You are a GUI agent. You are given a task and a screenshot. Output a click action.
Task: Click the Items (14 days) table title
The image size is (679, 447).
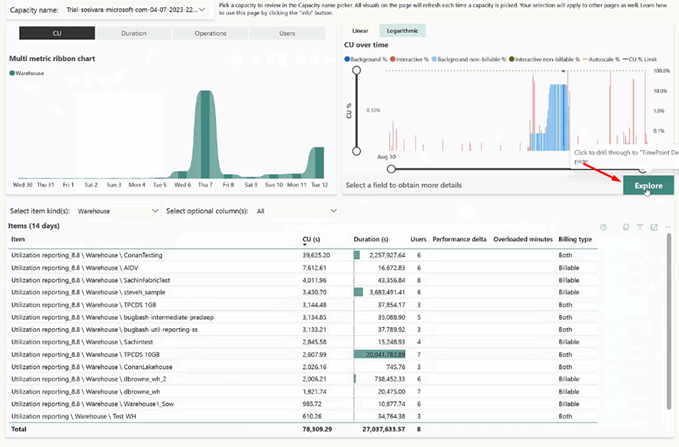pyautogui.click(x=34, y=226)
